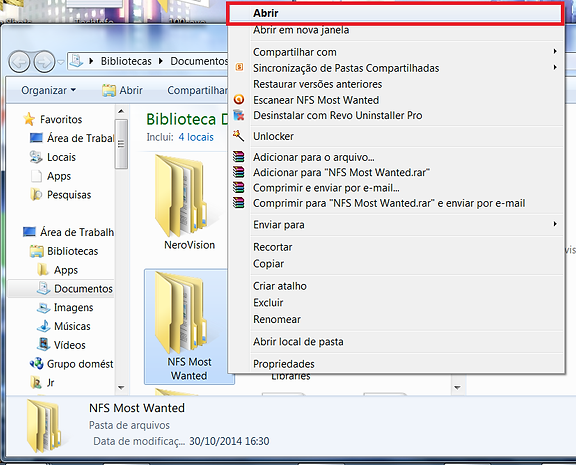Click navigation pane scroll up arrow
576x465 pixels.
[x=121, y=111]
